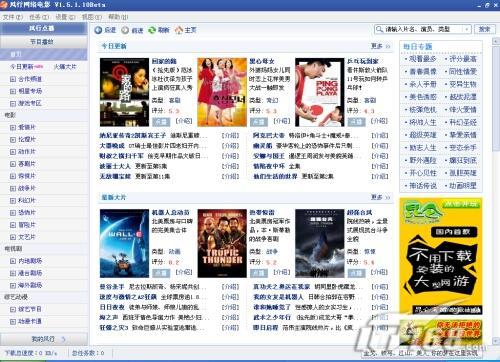This screenshot has width=500, height=362.
Task: Click the 搜索 search button
Action: point(485,29)
